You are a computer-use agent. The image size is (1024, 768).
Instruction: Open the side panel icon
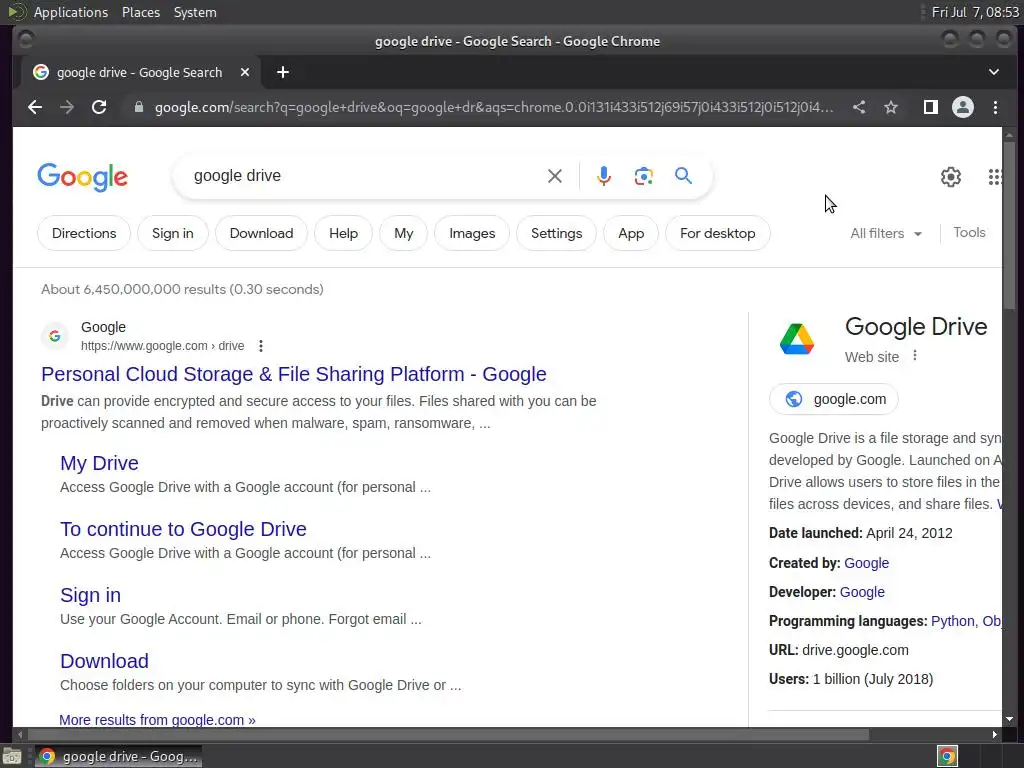click(931, 107)
